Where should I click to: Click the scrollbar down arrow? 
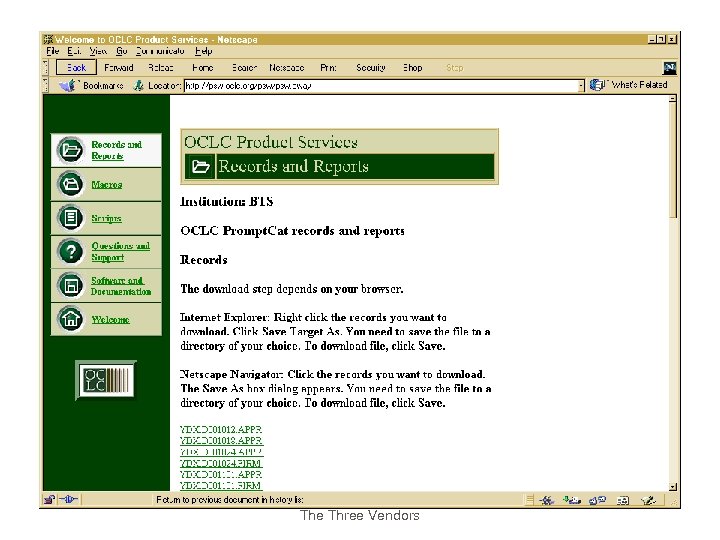(x=673, y=487)
